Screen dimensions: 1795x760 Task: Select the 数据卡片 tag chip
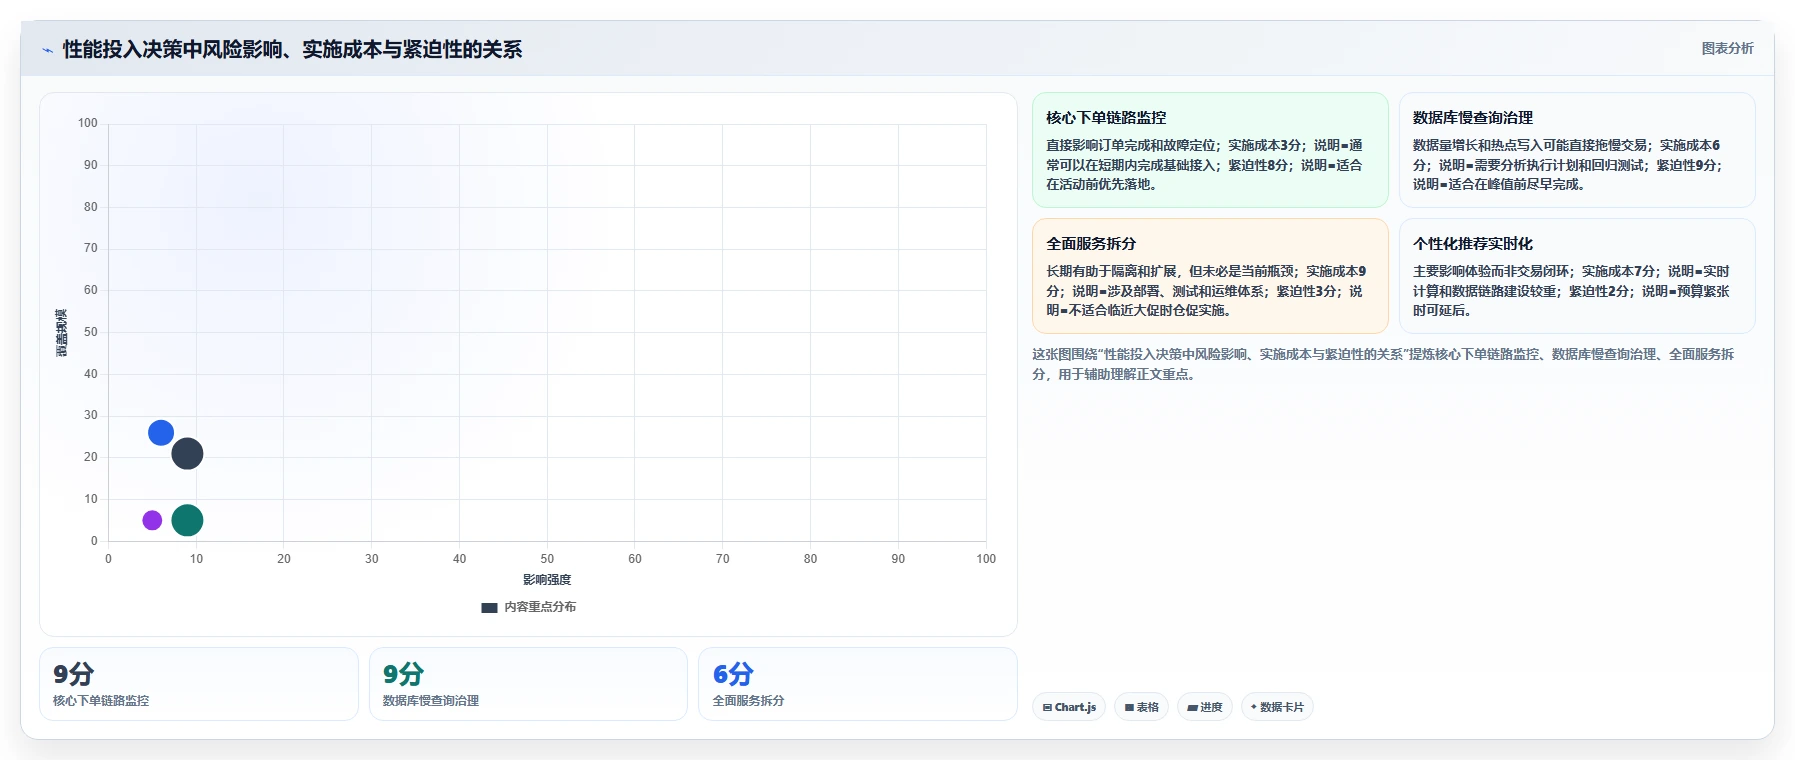pyautogui.click(x=1277, y=707)
